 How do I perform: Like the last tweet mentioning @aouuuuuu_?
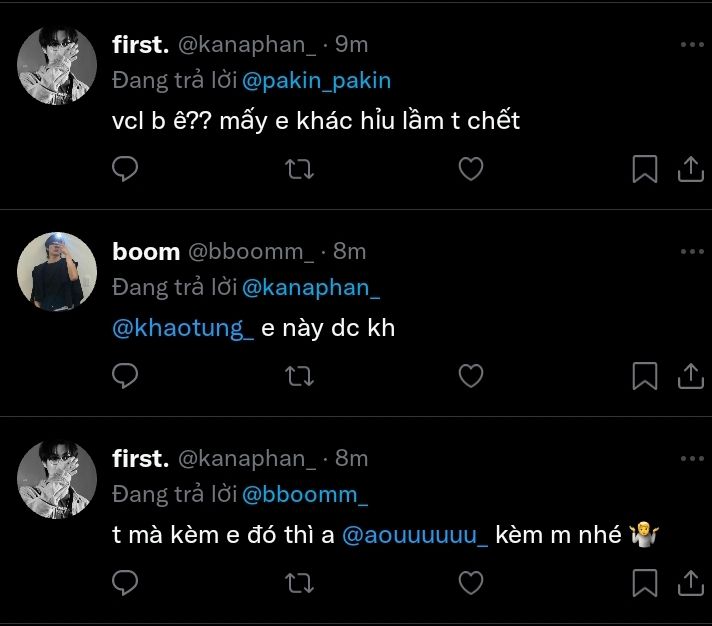pyautogui.click(x=470, y=583)
